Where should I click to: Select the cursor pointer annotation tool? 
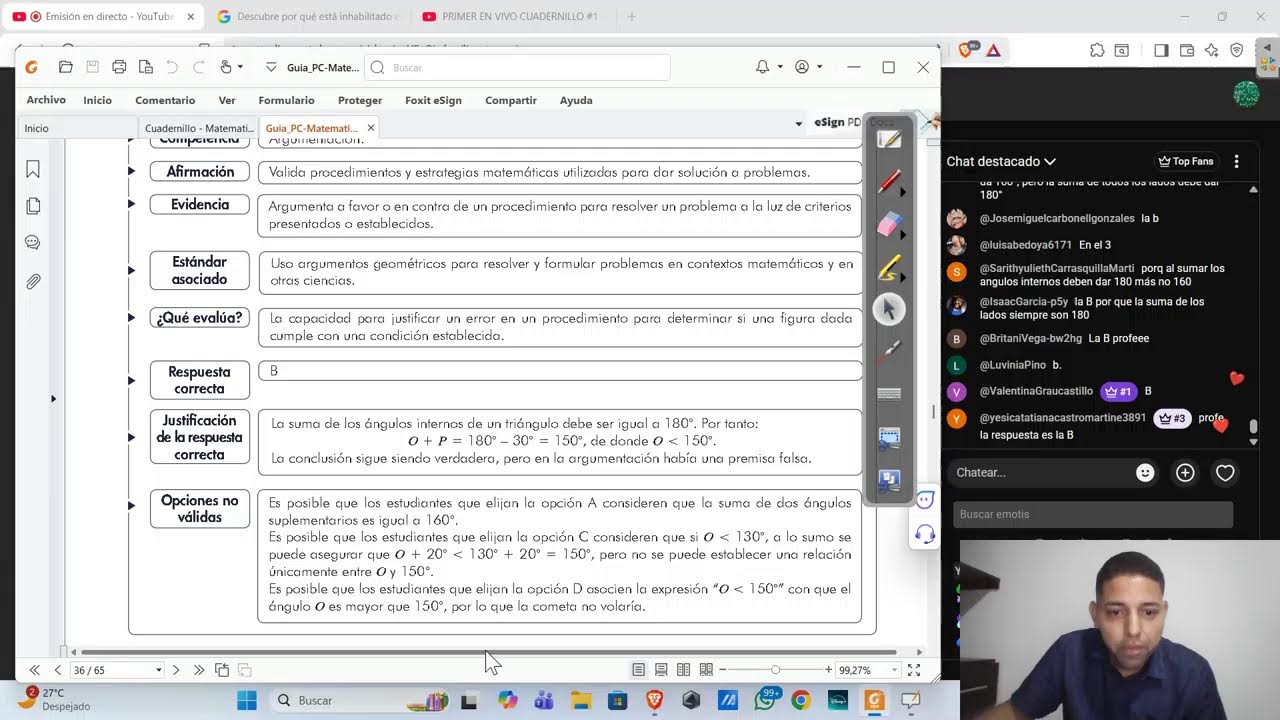click(888, 309)
